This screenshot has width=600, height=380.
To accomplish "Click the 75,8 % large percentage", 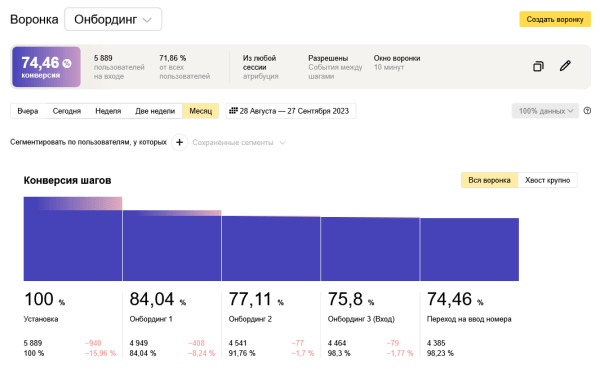I will [351, 299].
